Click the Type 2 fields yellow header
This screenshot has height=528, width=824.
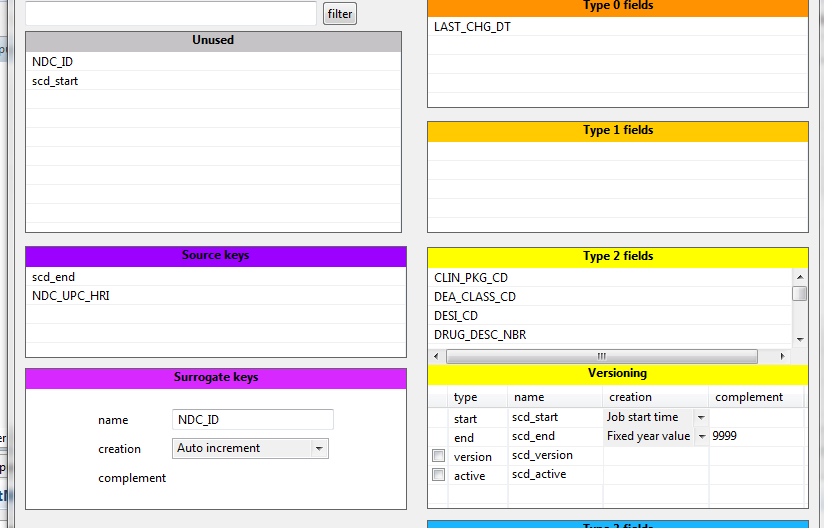click(x=617, y=257)
